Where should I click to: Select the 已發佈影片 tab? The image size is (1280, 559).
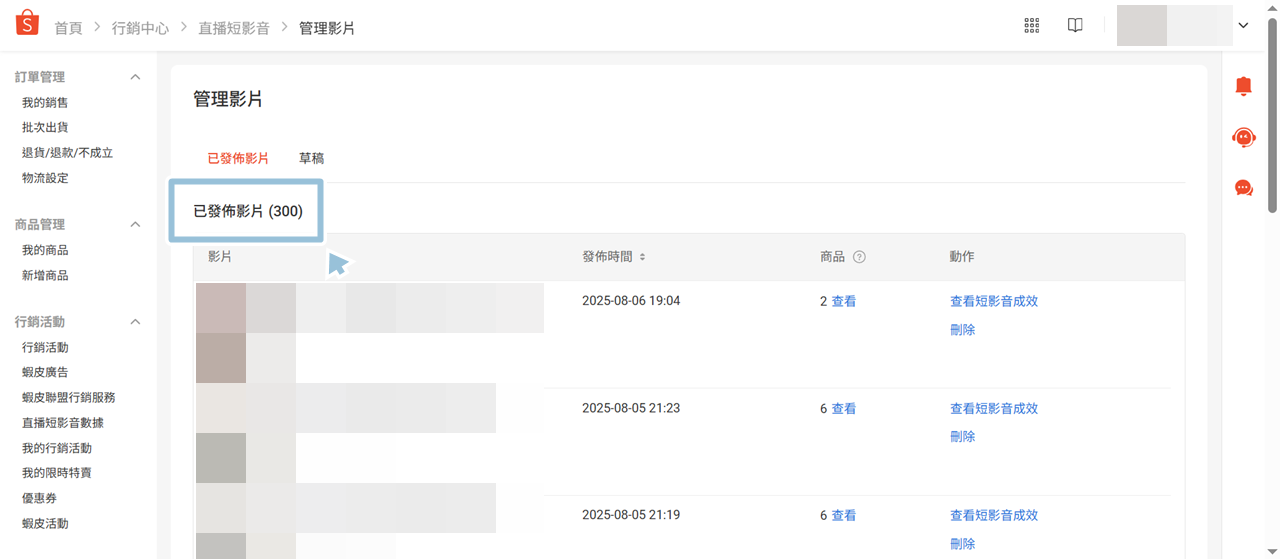(x=238, y=158)
